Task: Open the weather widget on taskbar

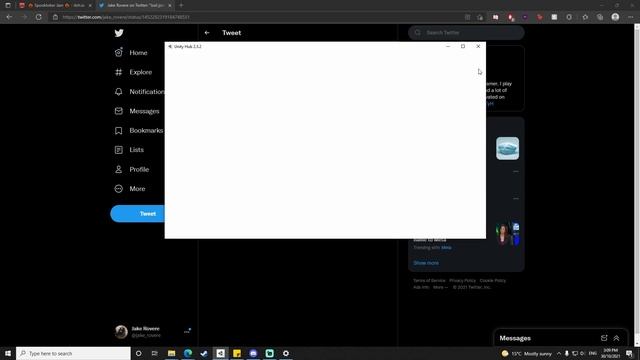Action: 527,353
